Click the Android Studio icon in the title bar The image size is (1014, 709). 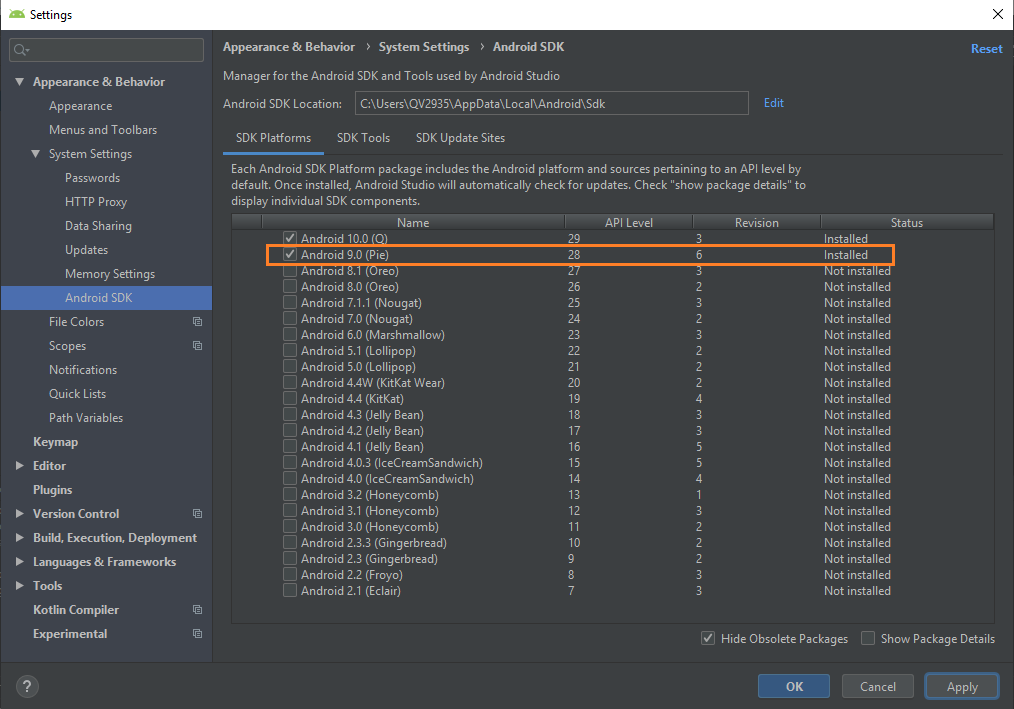pos(17,15)
